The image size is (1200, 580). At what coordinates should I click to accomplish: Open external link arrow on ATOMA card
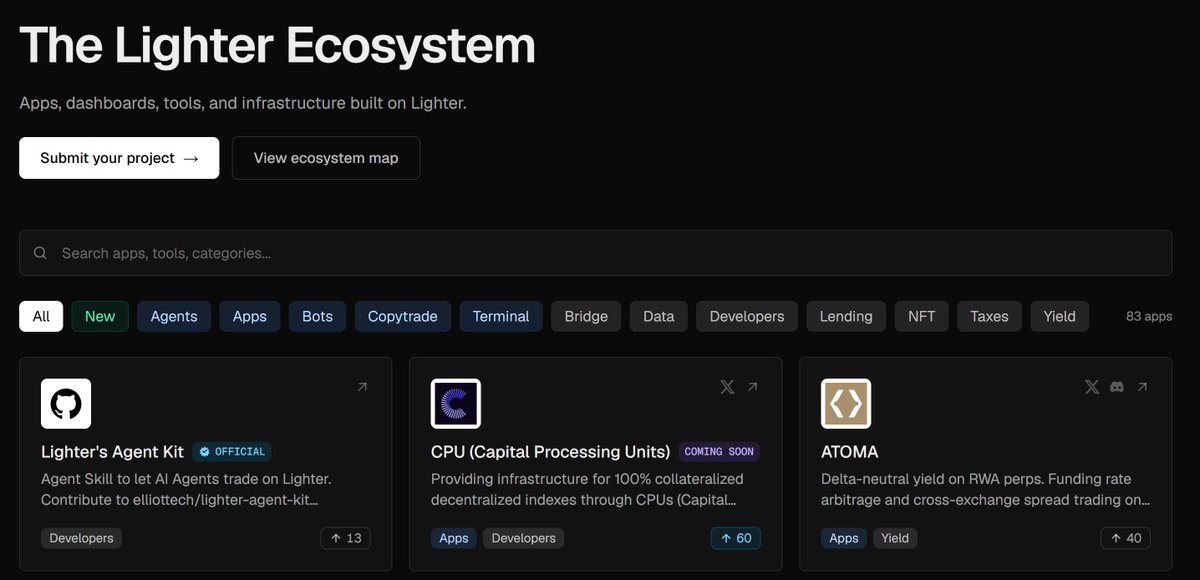tap(1142, 387)
